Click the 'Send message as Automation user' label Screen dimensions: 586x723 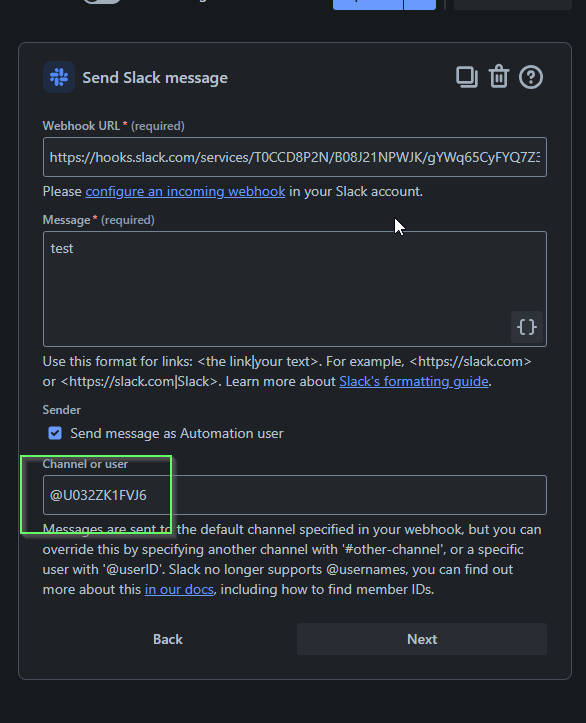(177, 433)
